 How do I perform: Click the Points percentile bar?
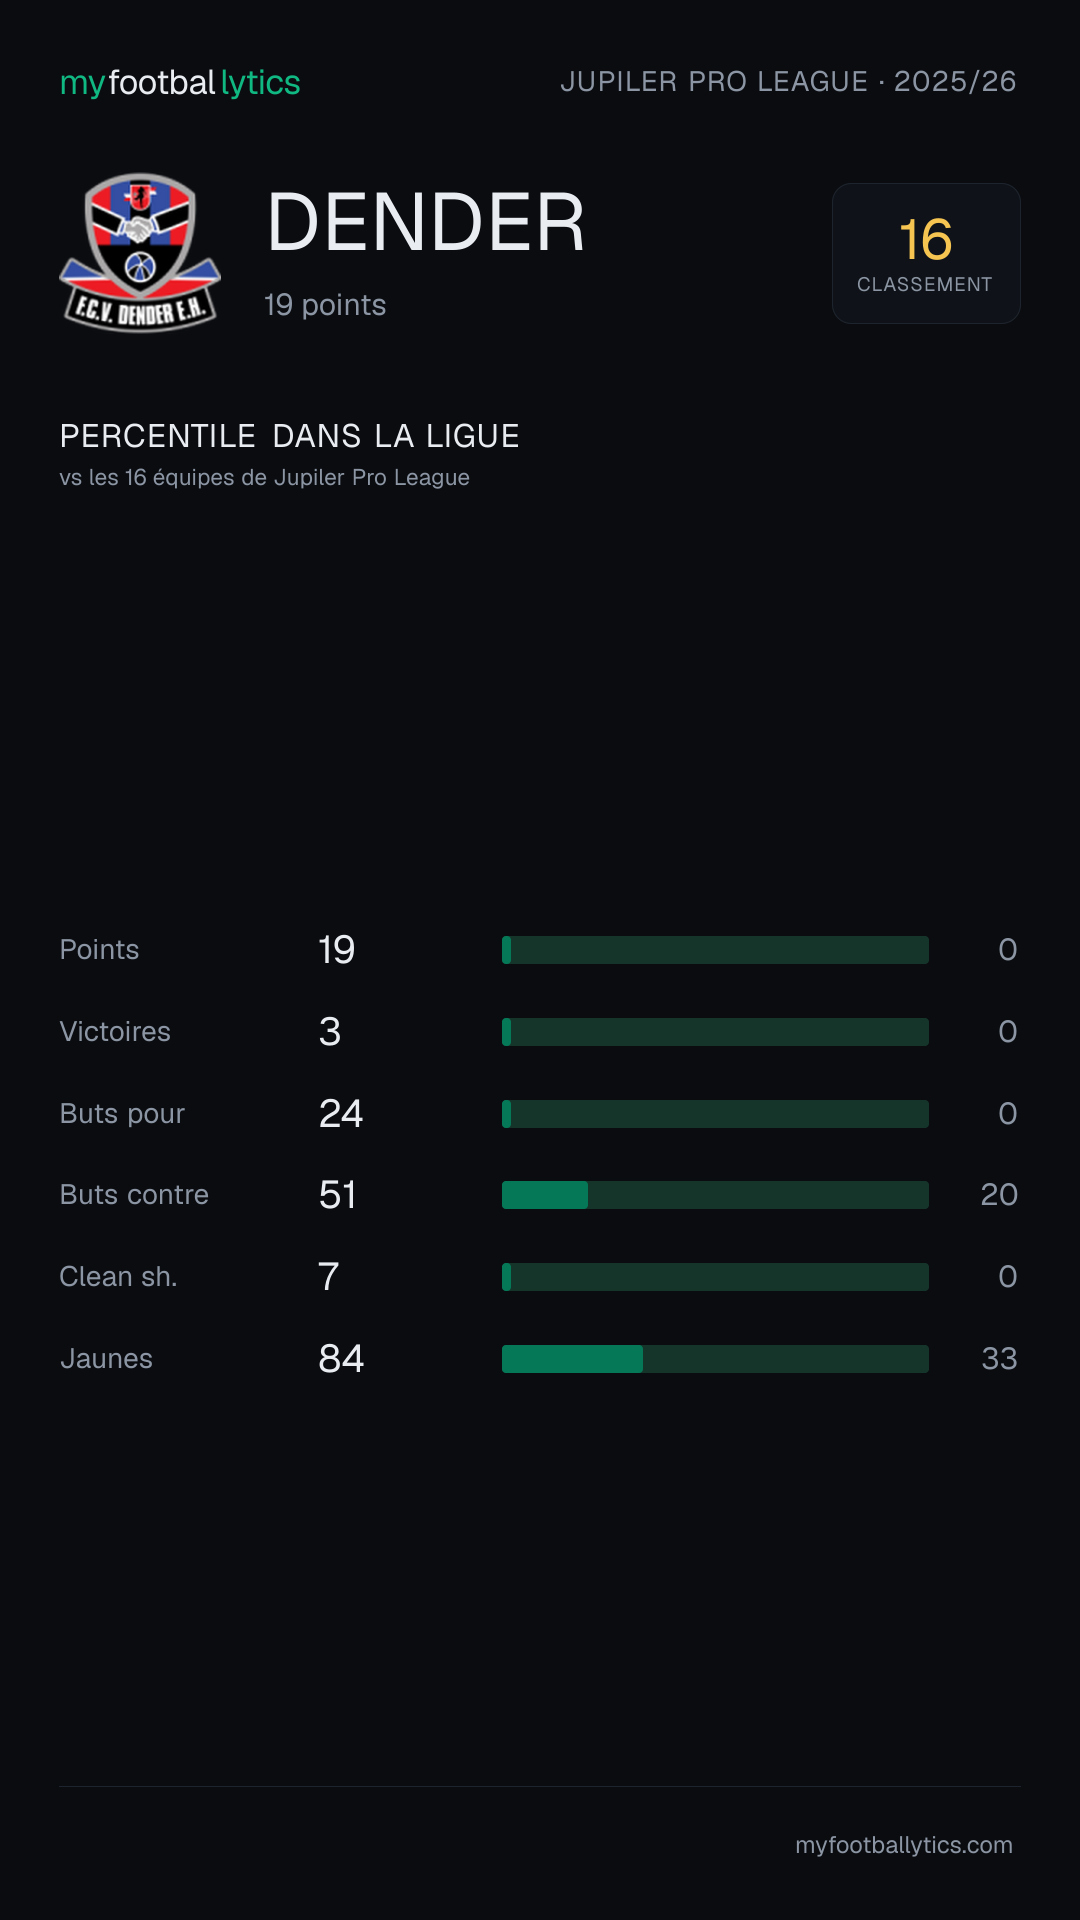715,950
